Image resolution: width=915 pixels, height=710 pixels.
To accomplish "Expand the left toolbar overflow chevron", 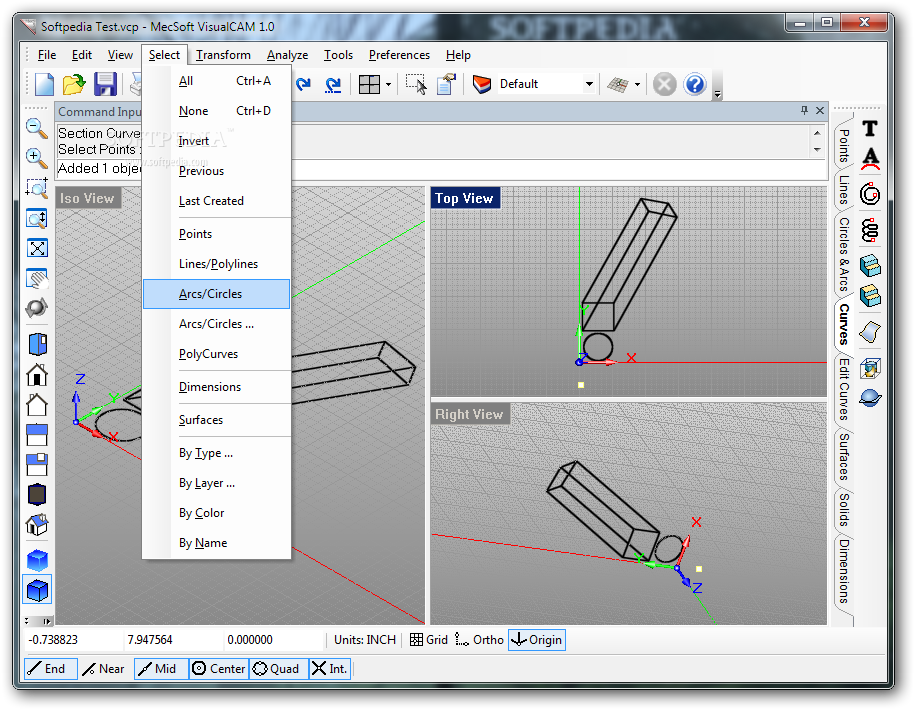I will [x=37, y=621].
